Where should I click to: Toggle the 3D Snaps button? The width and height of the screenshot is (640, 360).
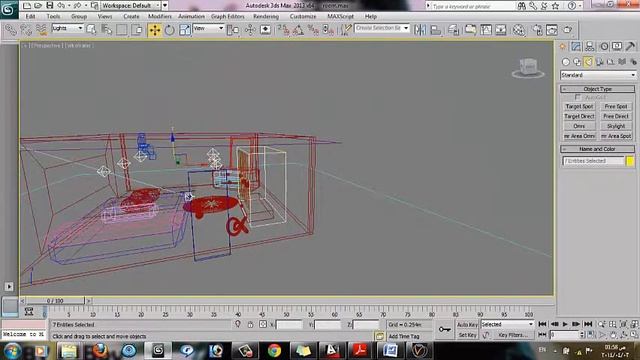283,30
